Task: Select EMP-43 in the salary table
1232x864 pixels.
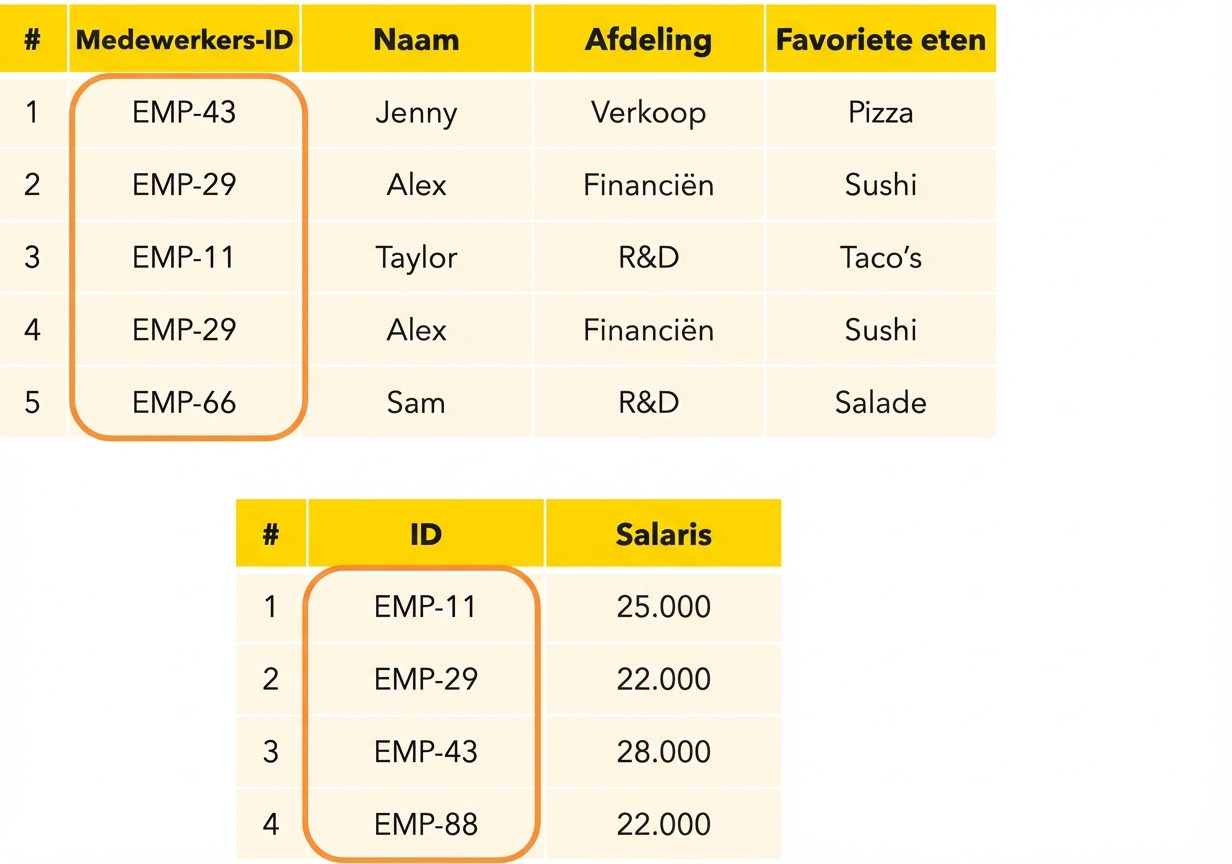Action: click(426, 752)
